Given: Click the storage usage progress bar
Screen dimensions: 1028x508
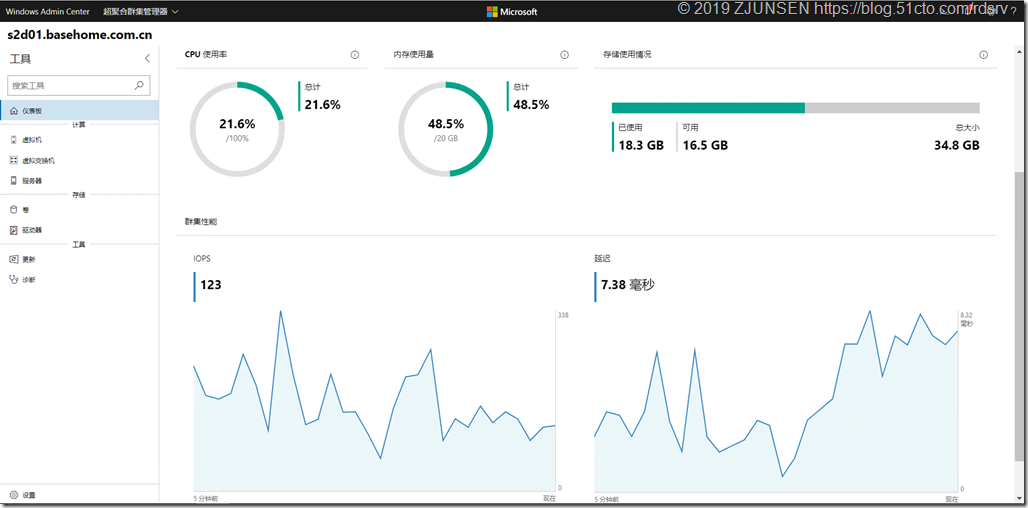Looking at the screenshot, I should pyautogui.click(x=795, y=108).
